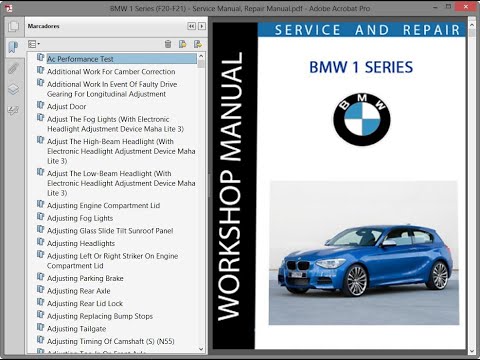
Task: Minimize the Adobe Acrobat Pro window
Action: [x=436, y=7]
